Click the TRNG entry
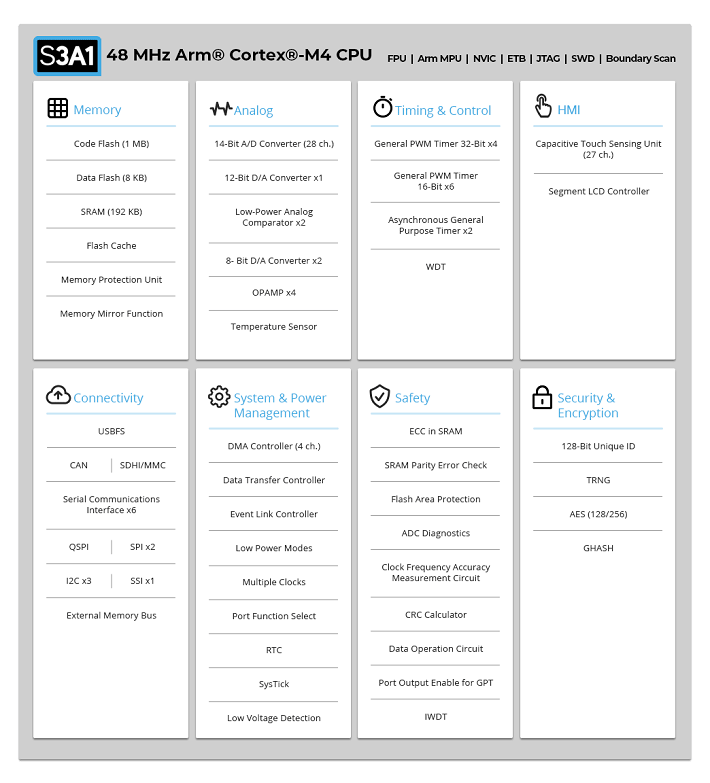Viewport: 710px width, 783px height. [x=598, y=480]
